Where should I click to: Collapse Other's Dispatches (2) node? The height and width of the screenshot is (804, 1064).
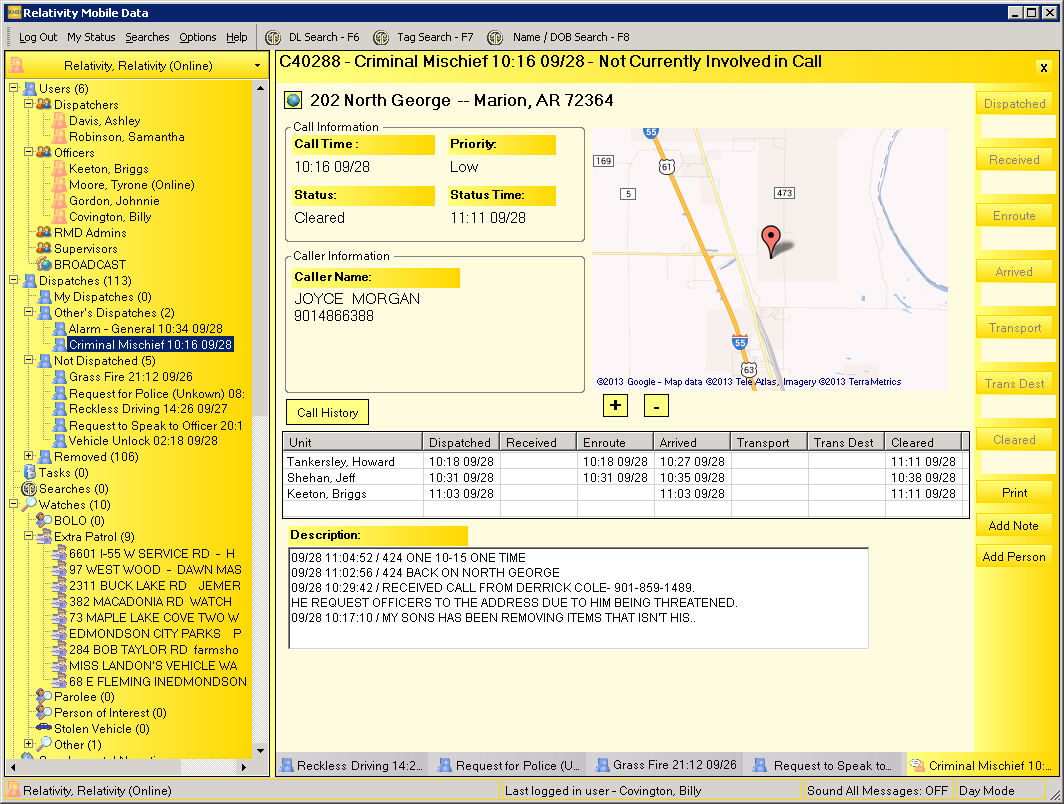click(x=28, y=312)
